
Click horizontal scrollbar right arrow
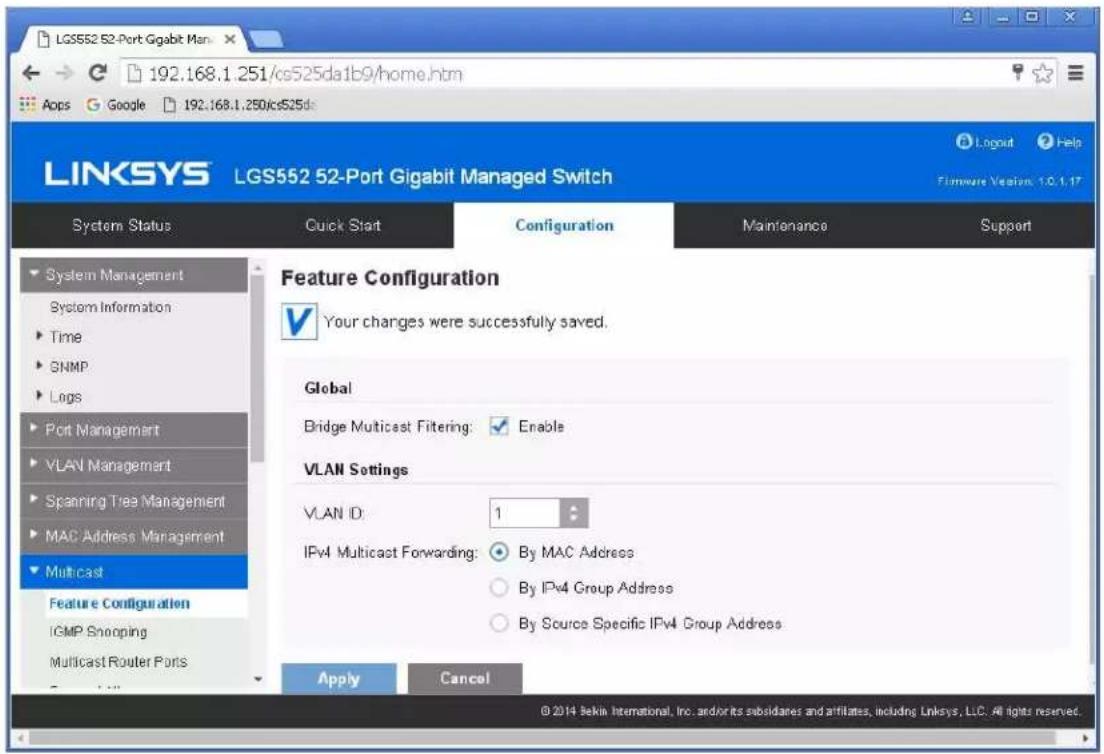tap(1085, 739)
